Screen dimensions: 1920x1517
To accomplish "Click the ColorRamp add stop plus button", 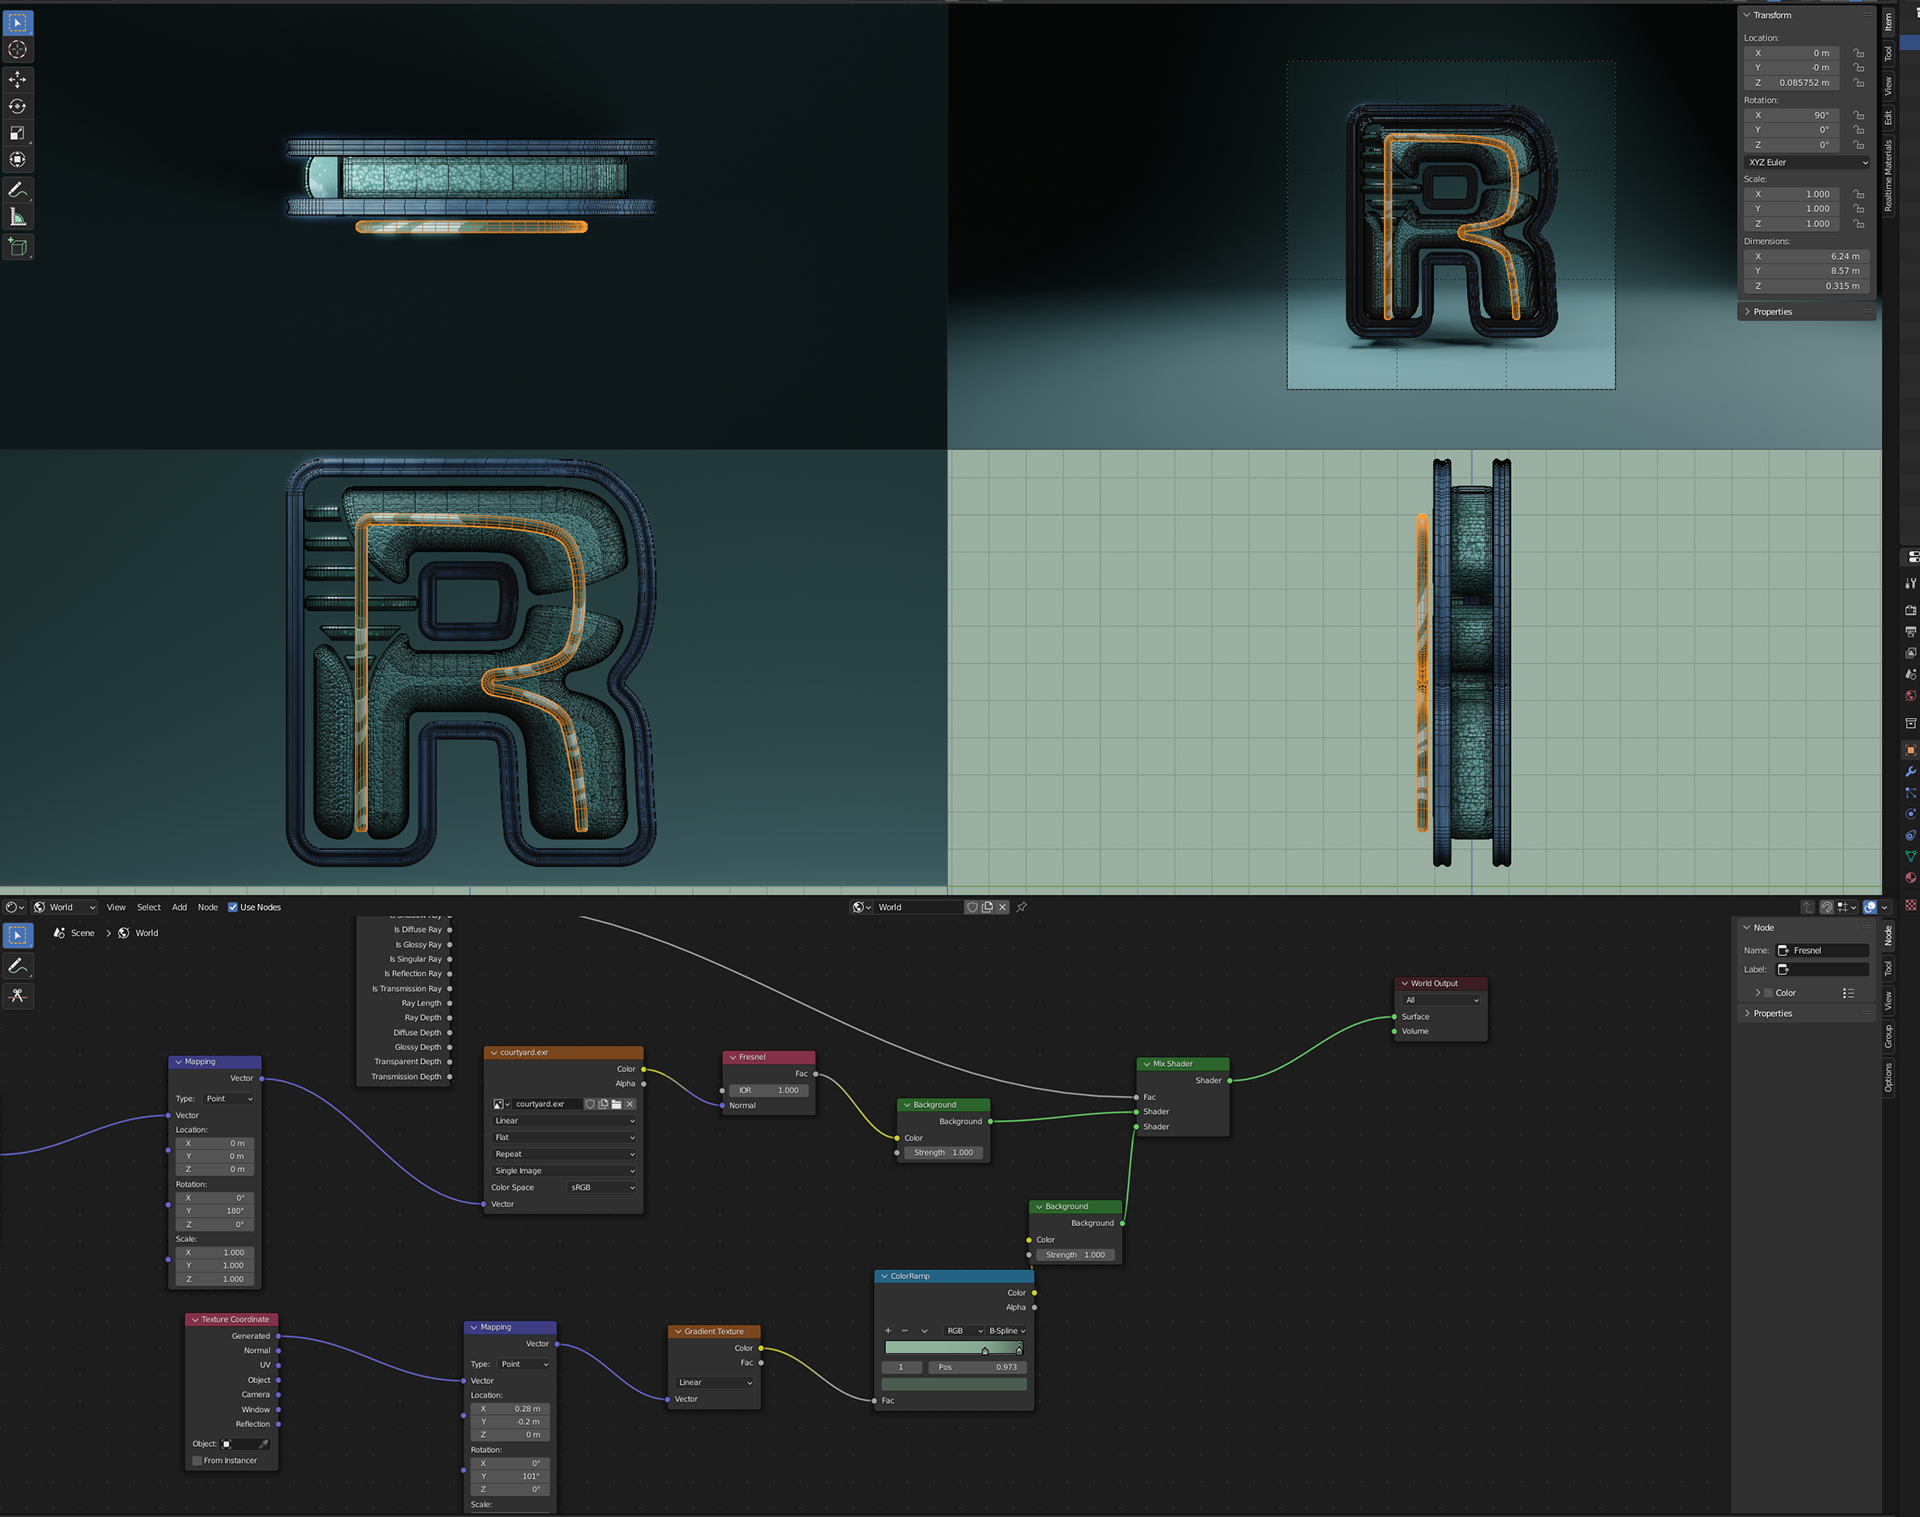I will pyautogui.click(x=888, y=1331).
